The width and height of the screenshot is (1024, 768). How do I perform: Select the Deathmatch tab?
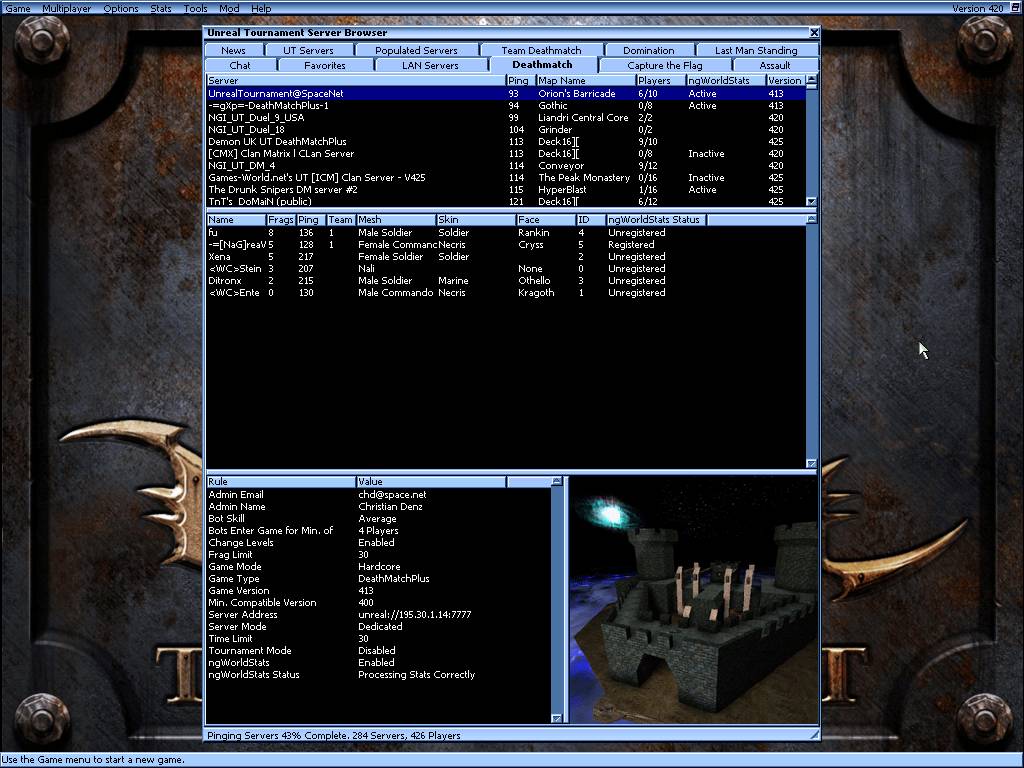coord(542,65)
